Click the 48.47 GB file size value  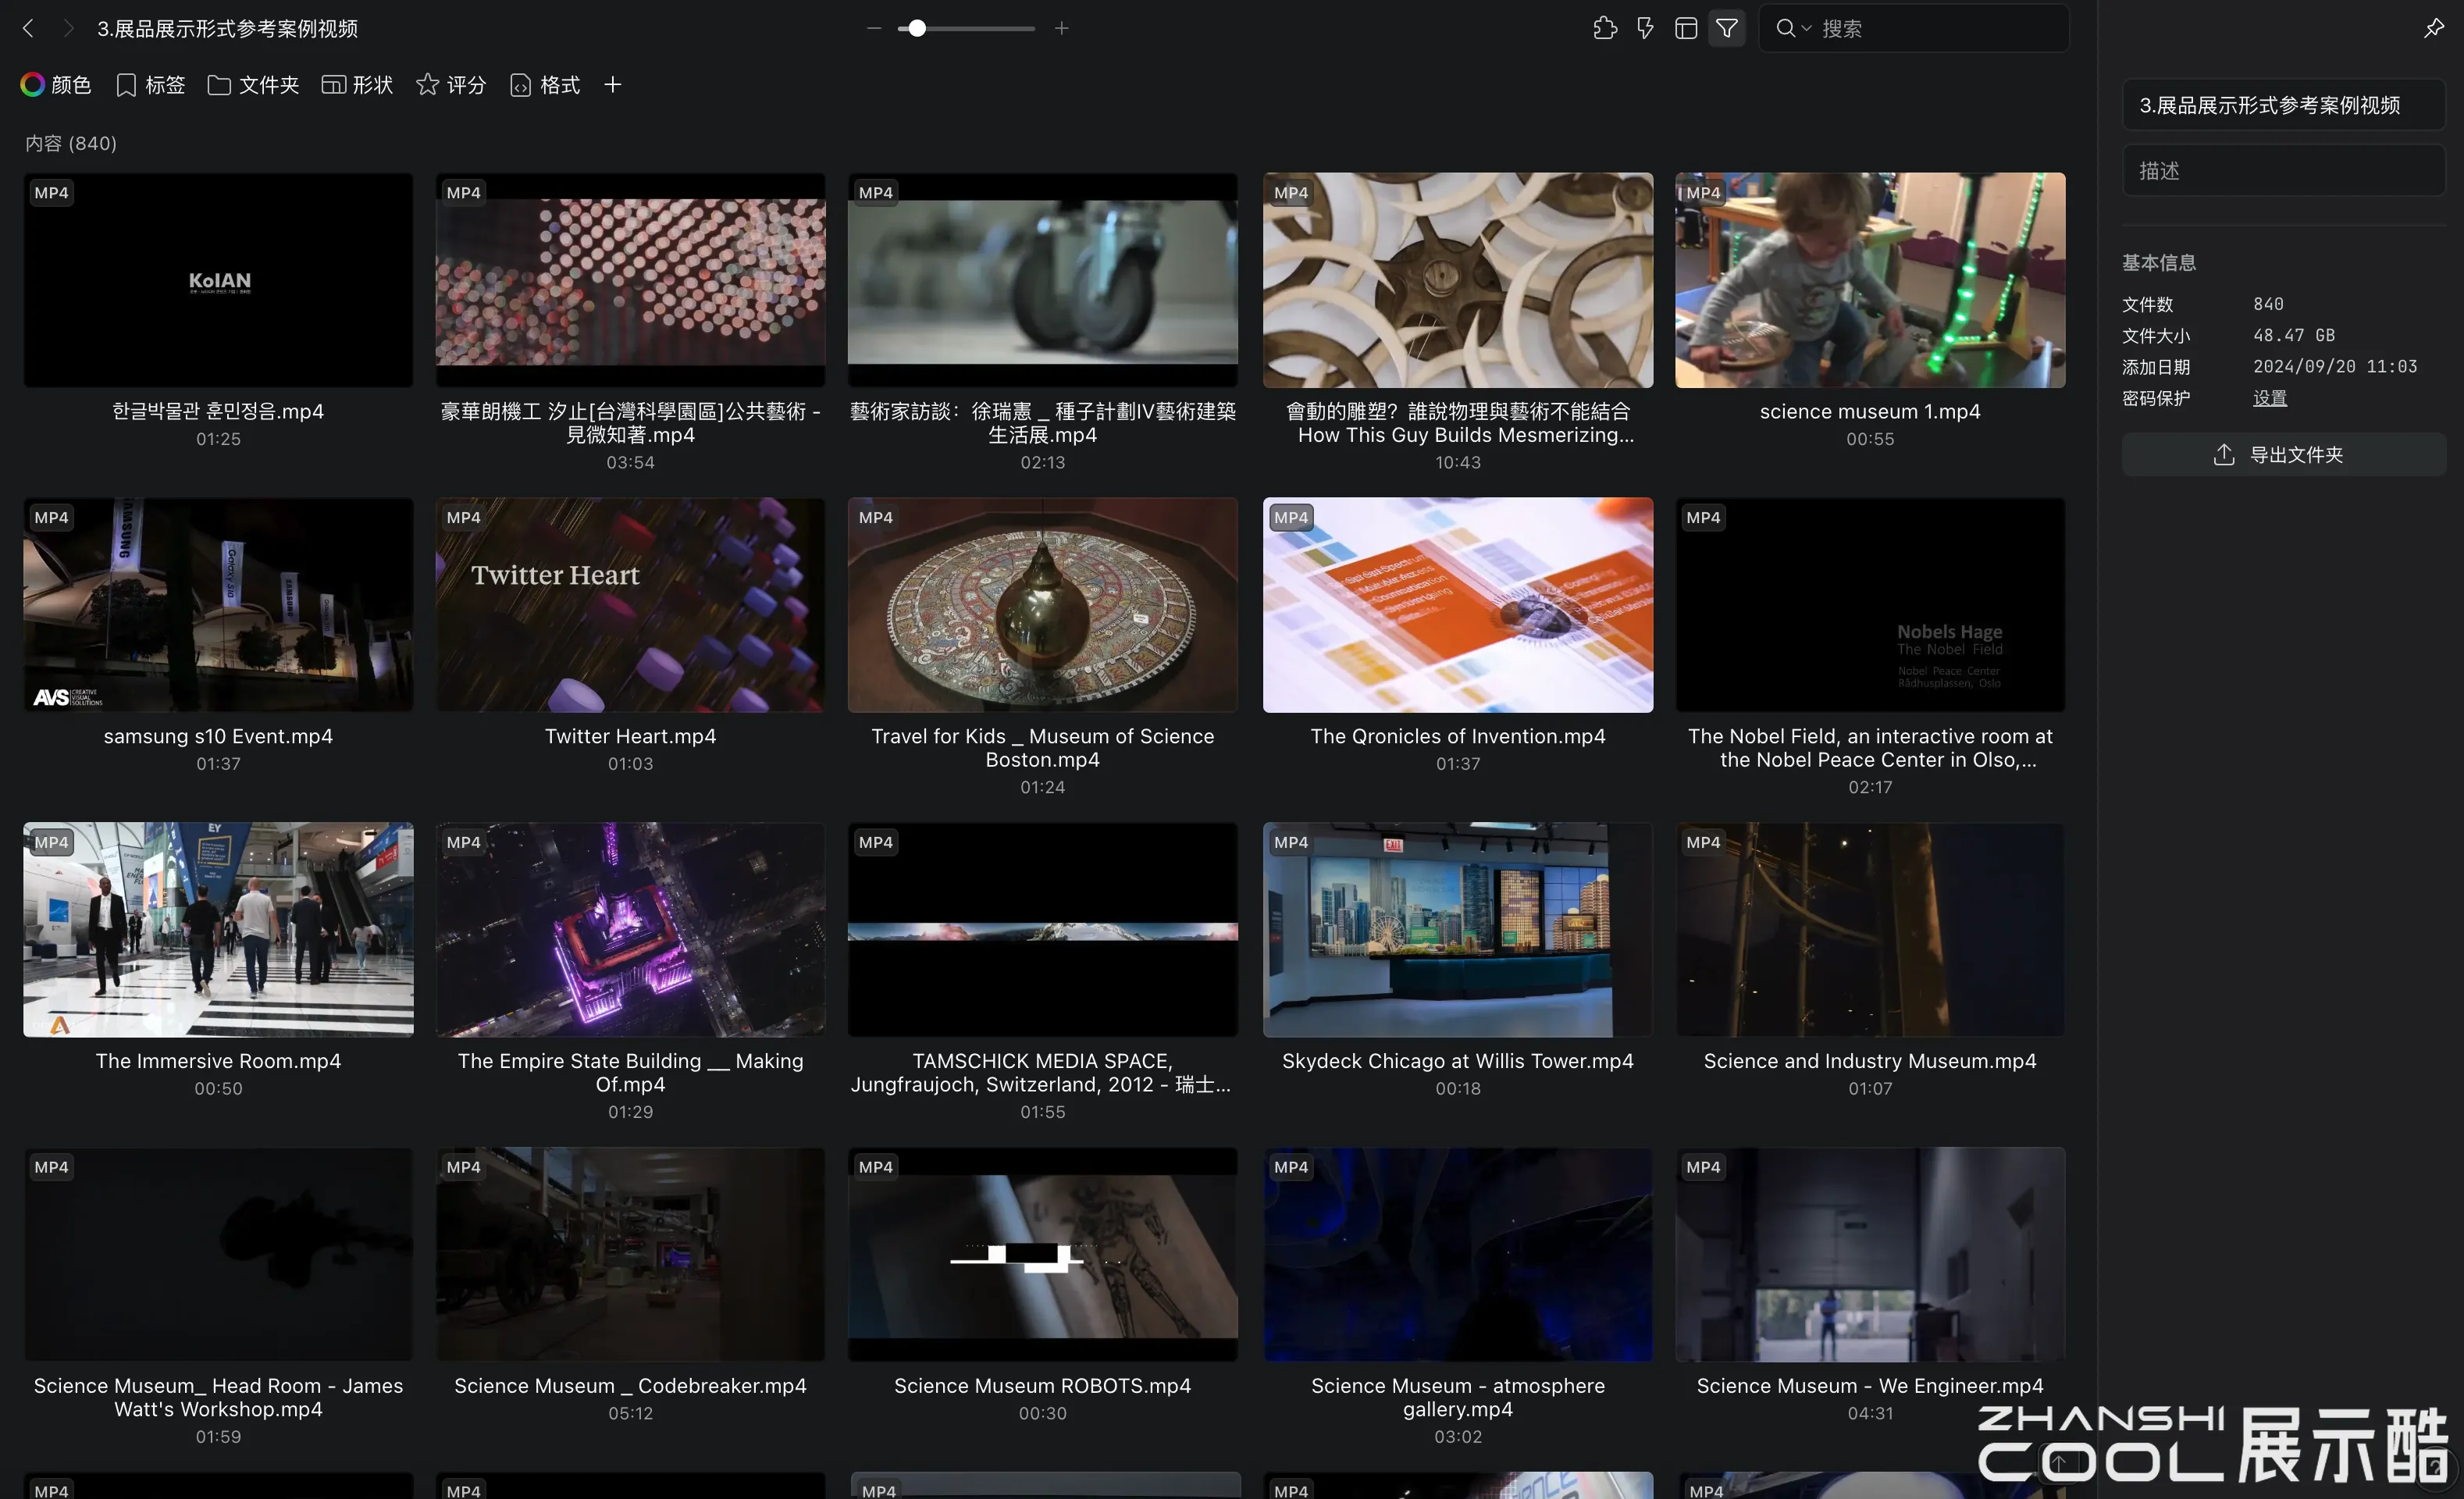[2294, 336]
